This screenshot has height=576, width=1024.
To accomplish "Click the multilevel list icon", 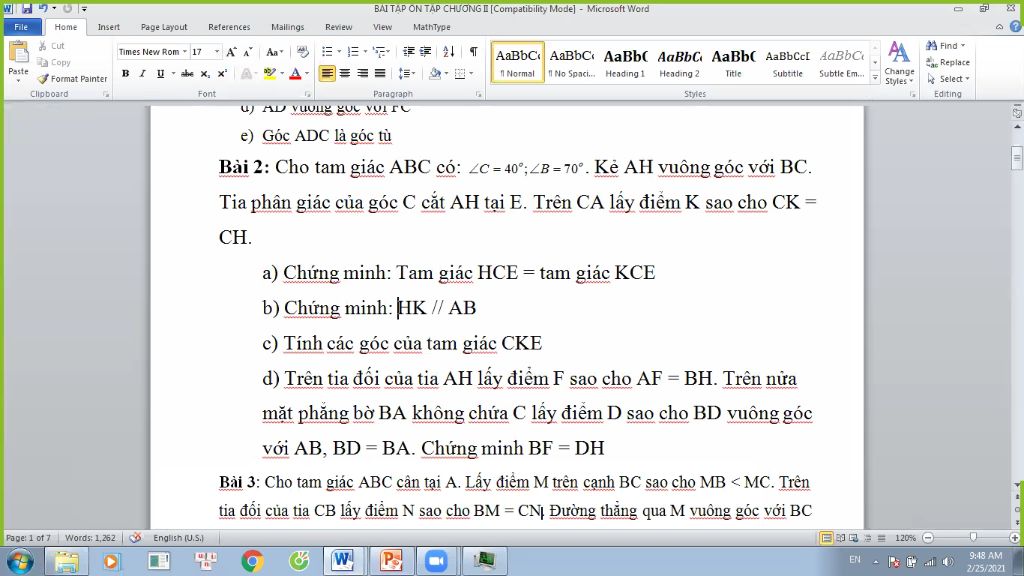I will coord(379,52).
